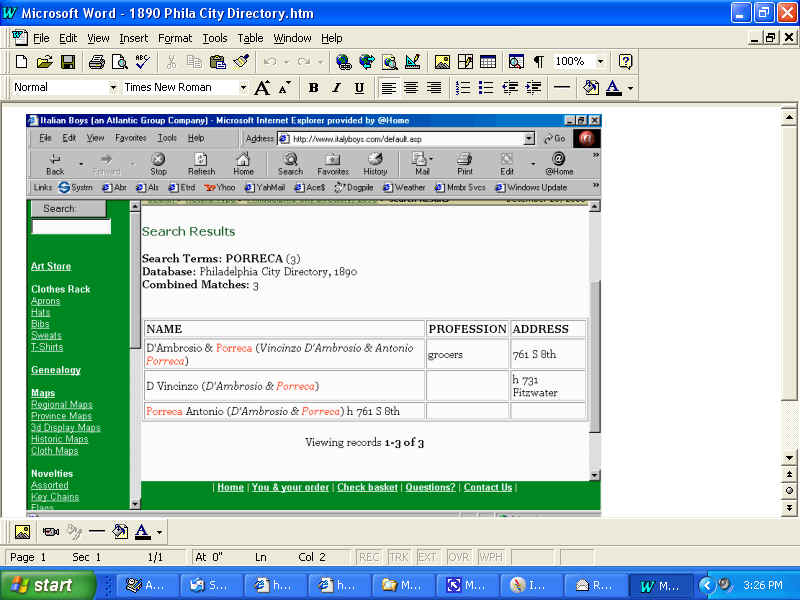Screen dimensions: 800x600
Task: Click the Print icon in toolbar
Action: click(x=97, y=62)
